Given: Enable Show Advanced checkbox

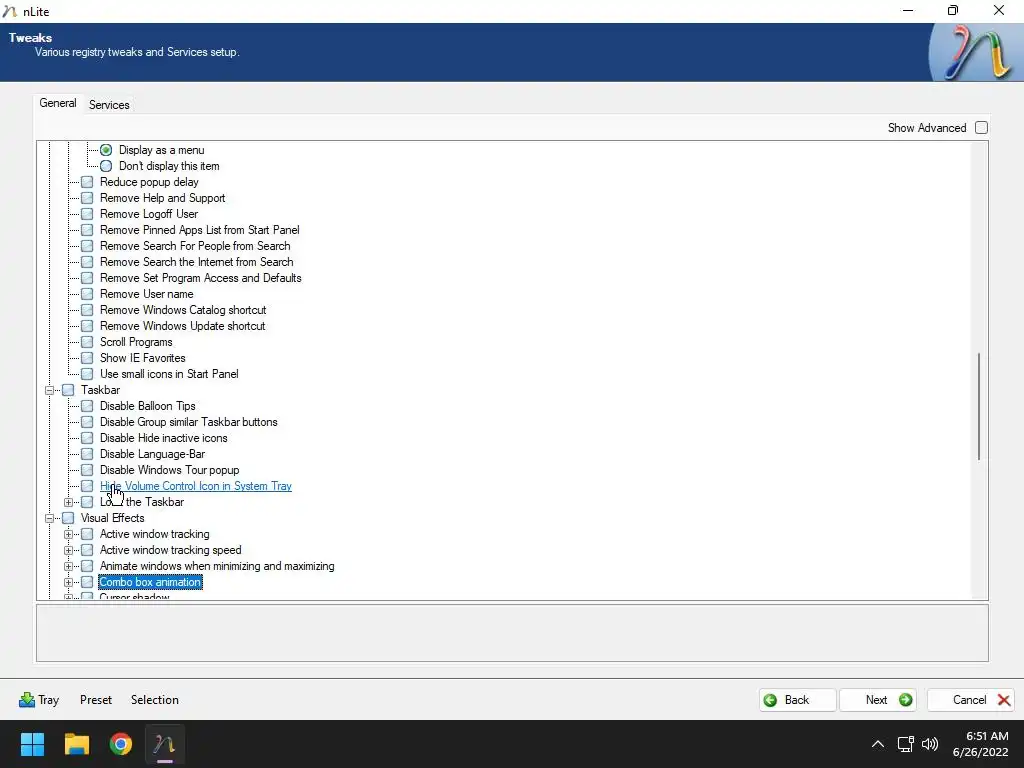Looking at the screenshot, I should coord(981,128).
